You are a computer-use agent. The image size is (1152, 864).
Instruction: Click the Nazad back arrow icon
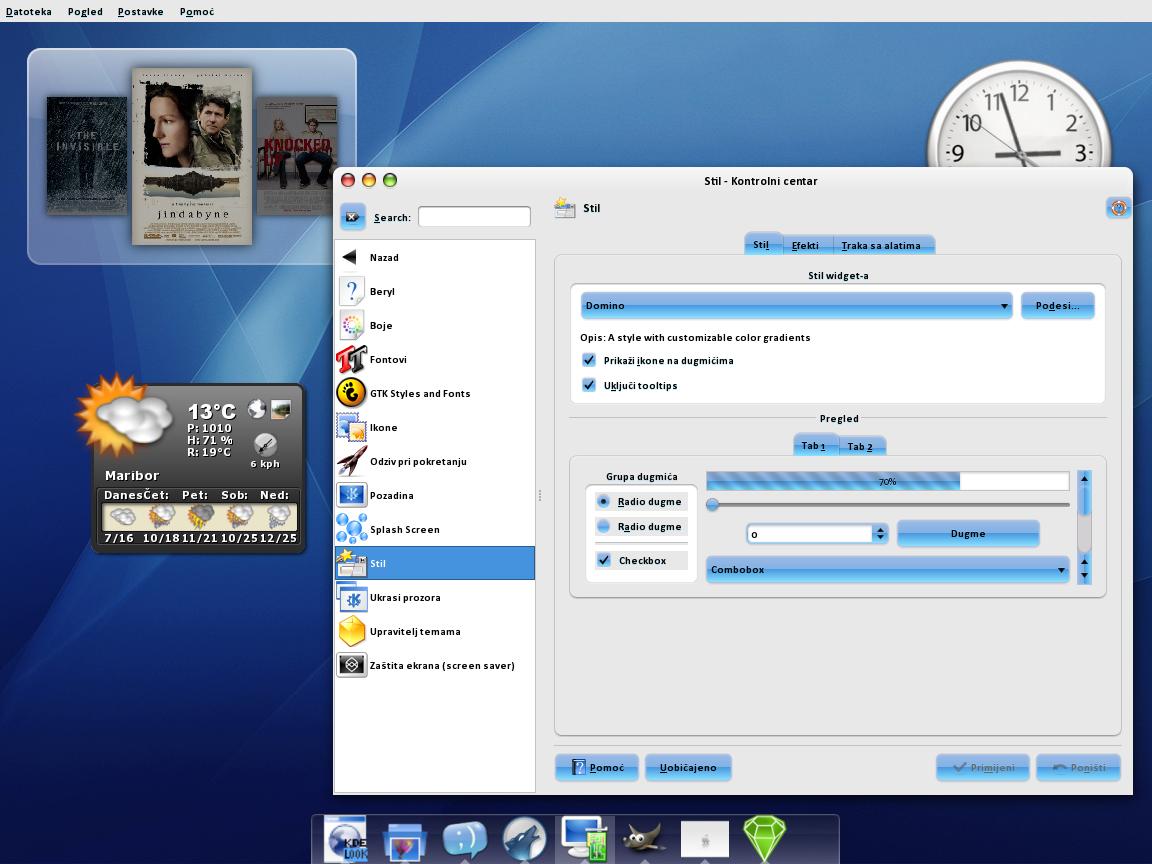point(350,257)
